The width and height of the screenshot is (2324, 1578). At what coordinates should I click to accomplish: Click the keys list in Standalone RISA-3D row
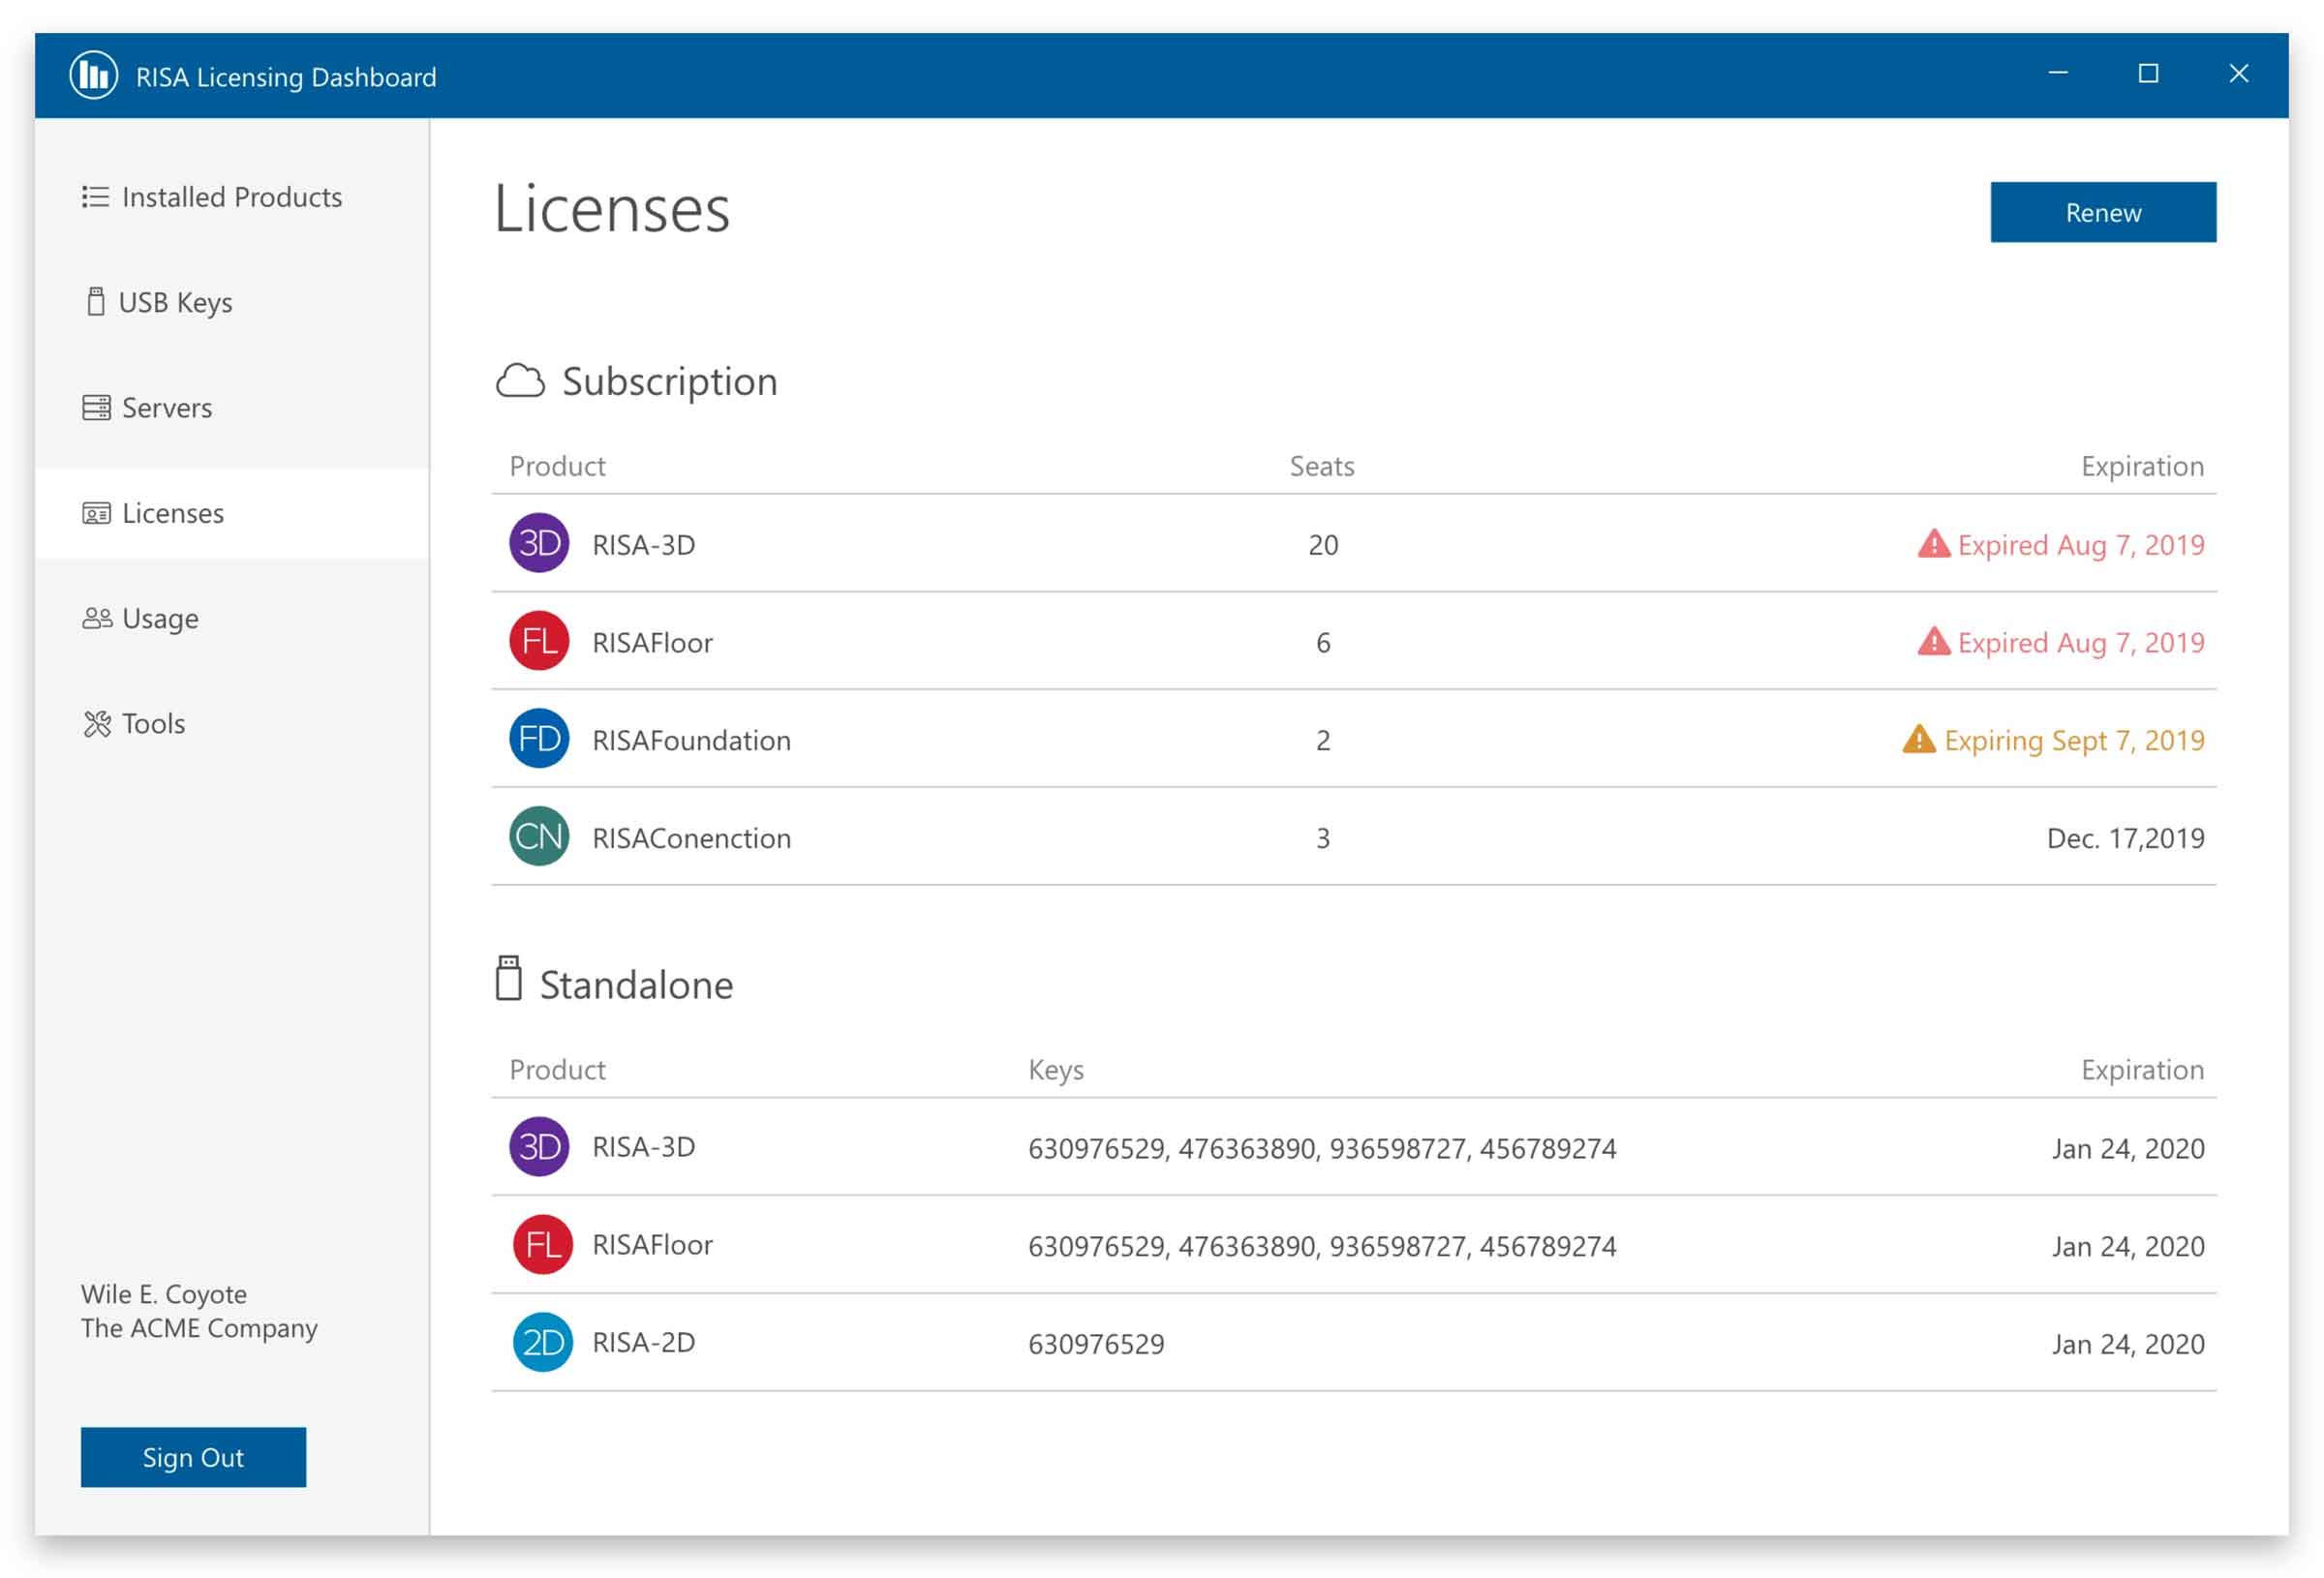(x=1322, y=1149)
